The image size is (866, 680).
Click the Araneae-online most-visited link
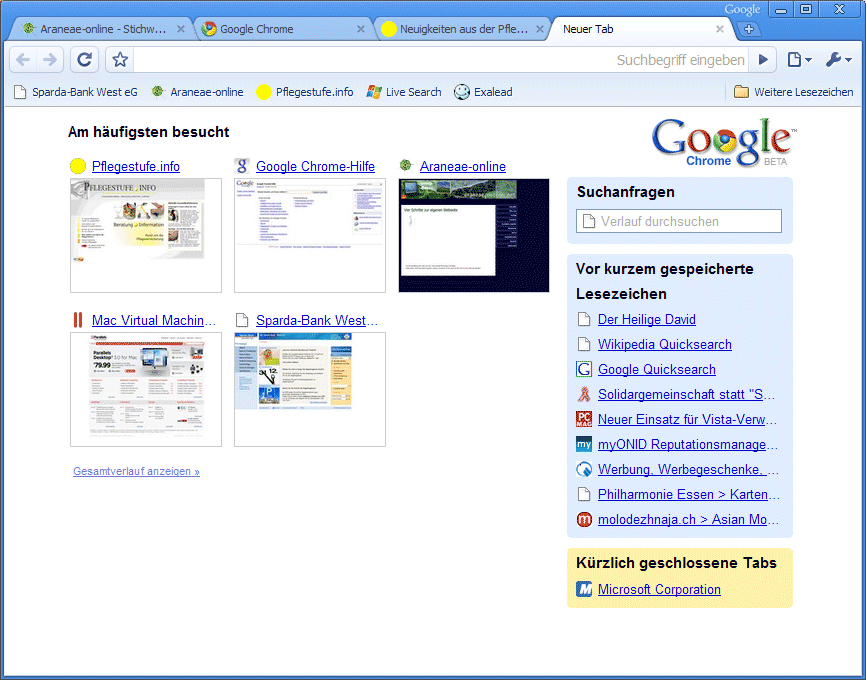463,166
